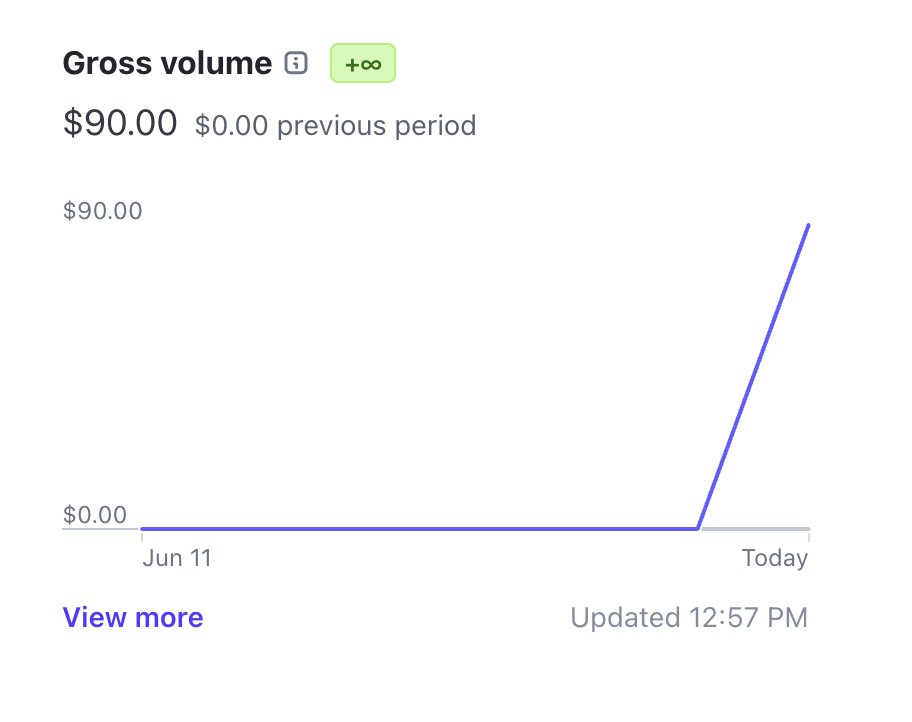Click the Updated 12:57 PM timestamp

tap(689, 618)
